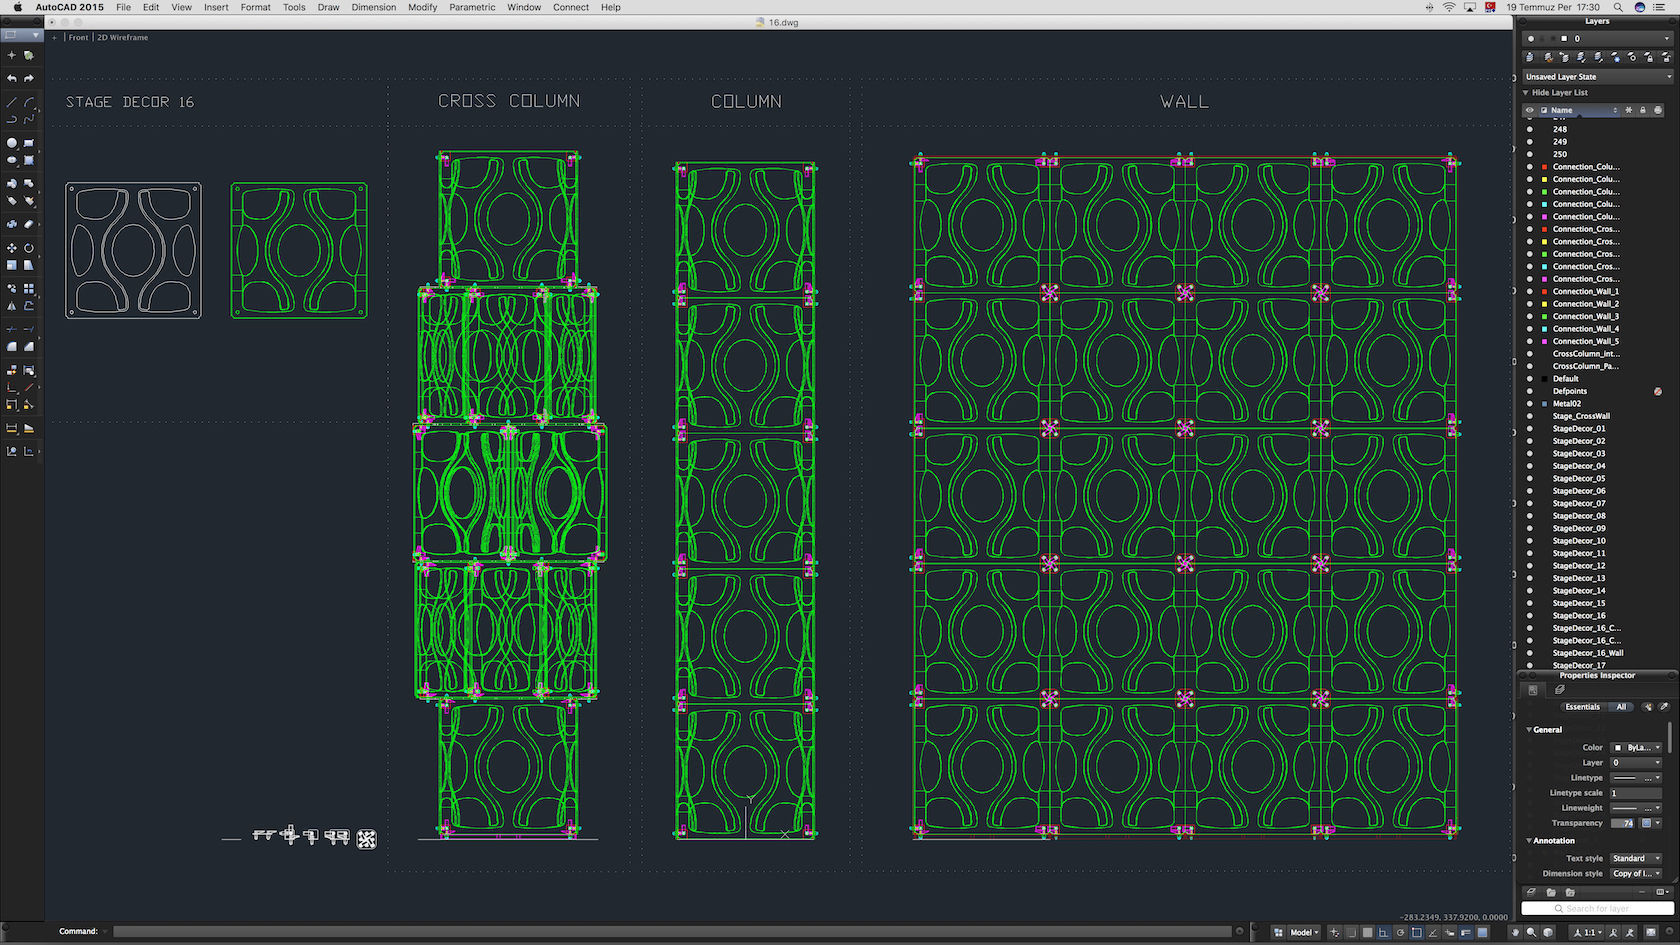Image resolution: width=1680 pixels, height=945 pixels.
Task: Click the 2D Wireframe visual style label
Action: [x=122, y=37]
